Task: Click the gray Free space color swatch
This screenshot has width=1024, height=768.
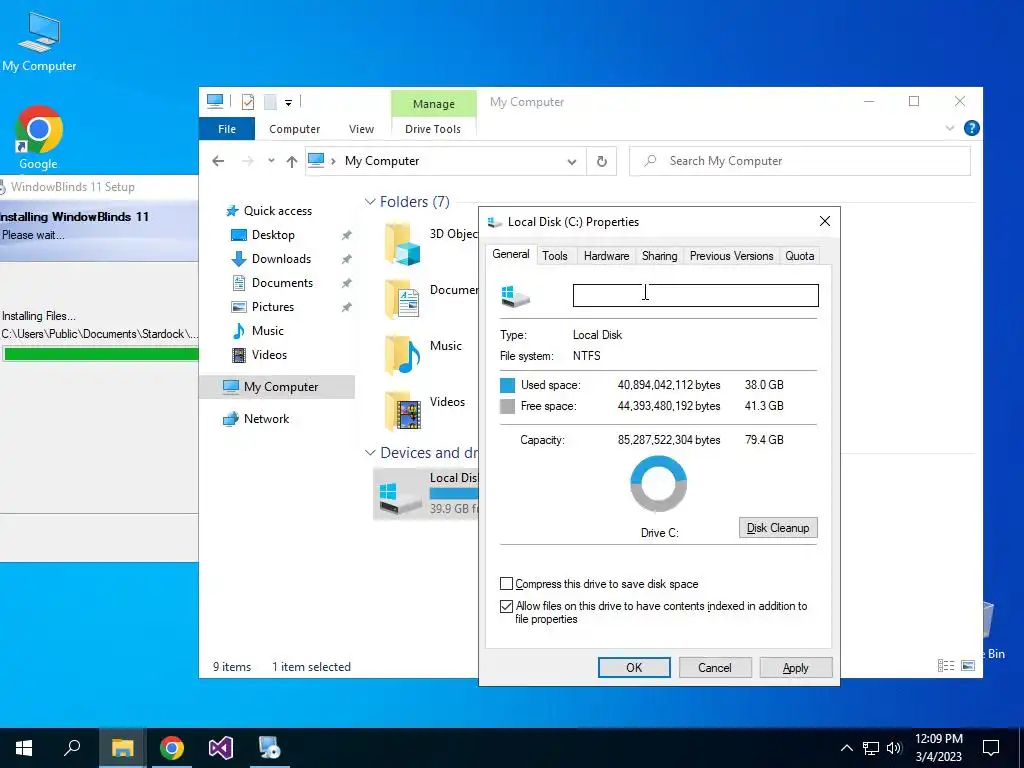Action: (x=507, y=406)
